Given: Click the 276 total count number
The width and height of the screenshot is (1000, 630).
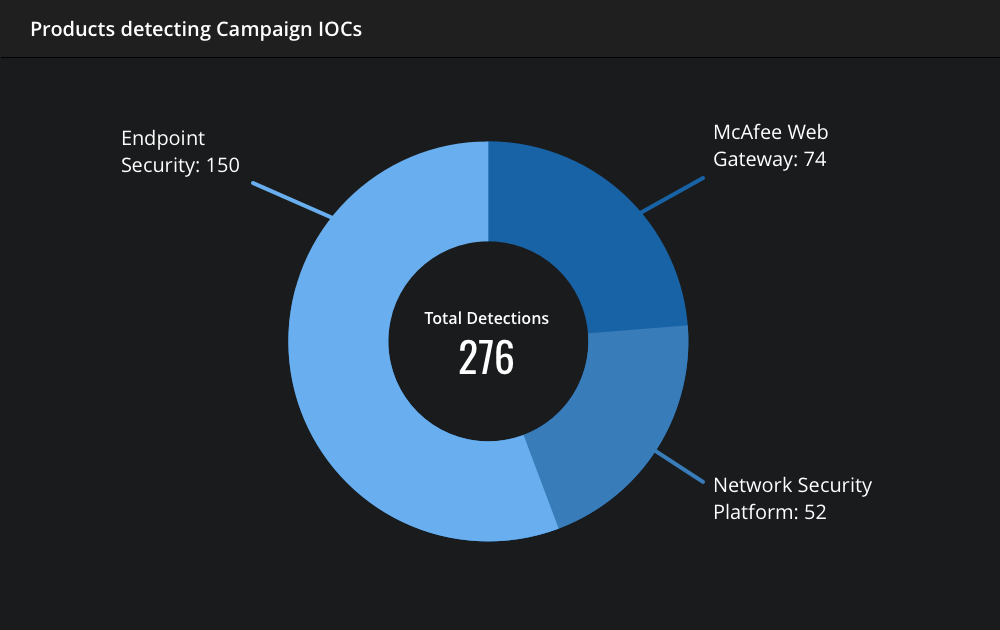Looking at the screenshot, I should (x=487, y=358).
